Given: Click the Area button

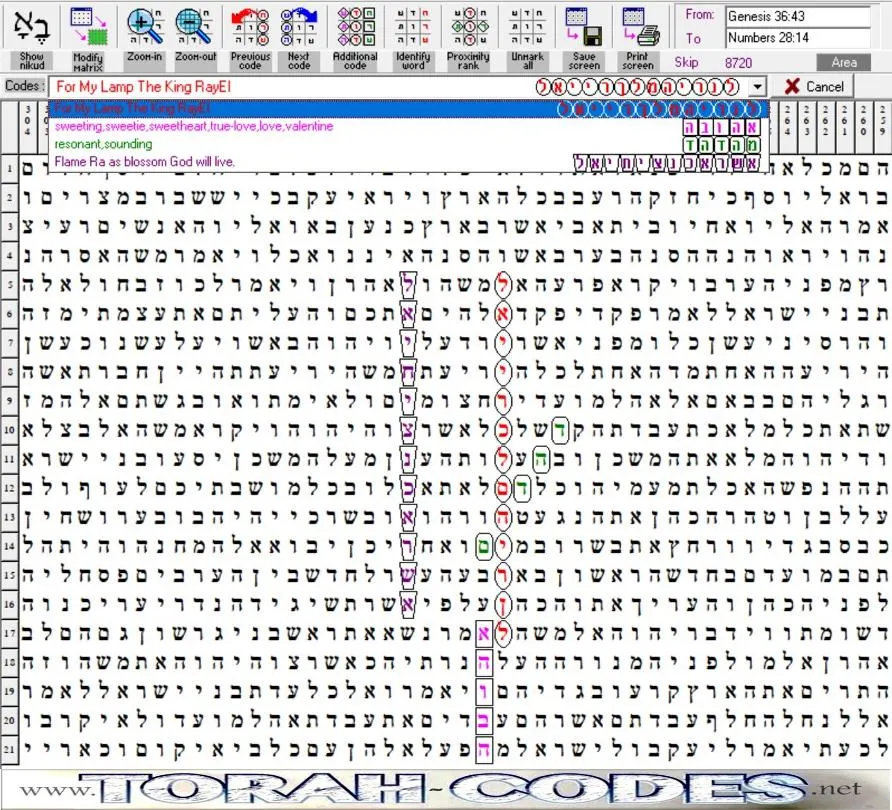Looking at the screenshot, I should (x=844, y=62).
